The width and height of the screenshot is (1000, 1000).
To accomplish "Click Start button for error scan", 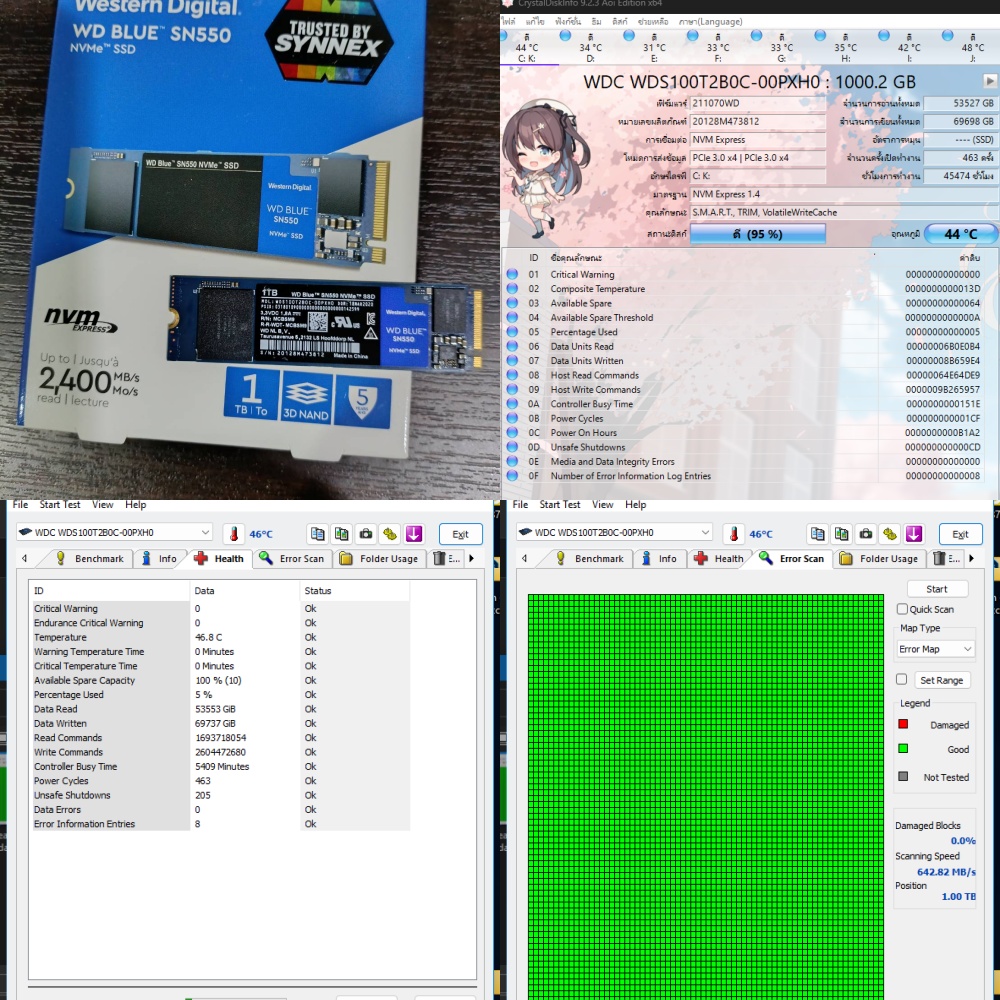I will tap(937, 589).
